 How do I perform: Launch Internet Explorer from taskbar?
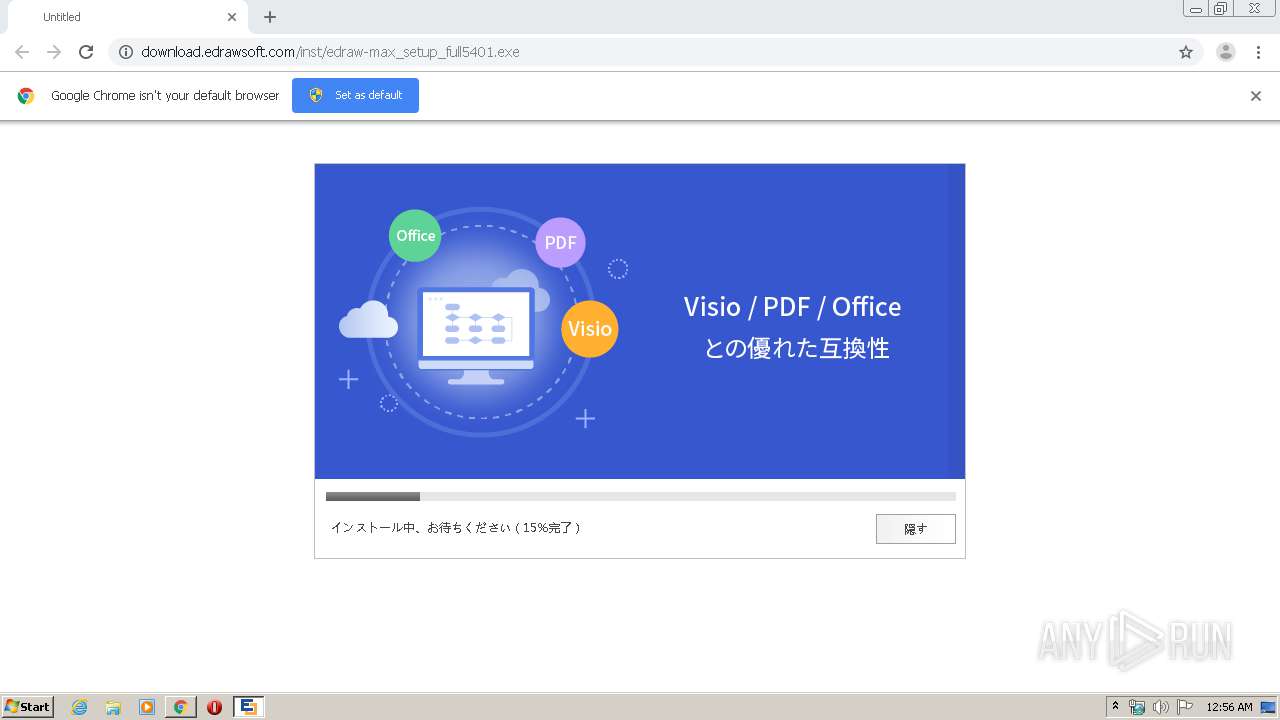[x=79, y=707]
